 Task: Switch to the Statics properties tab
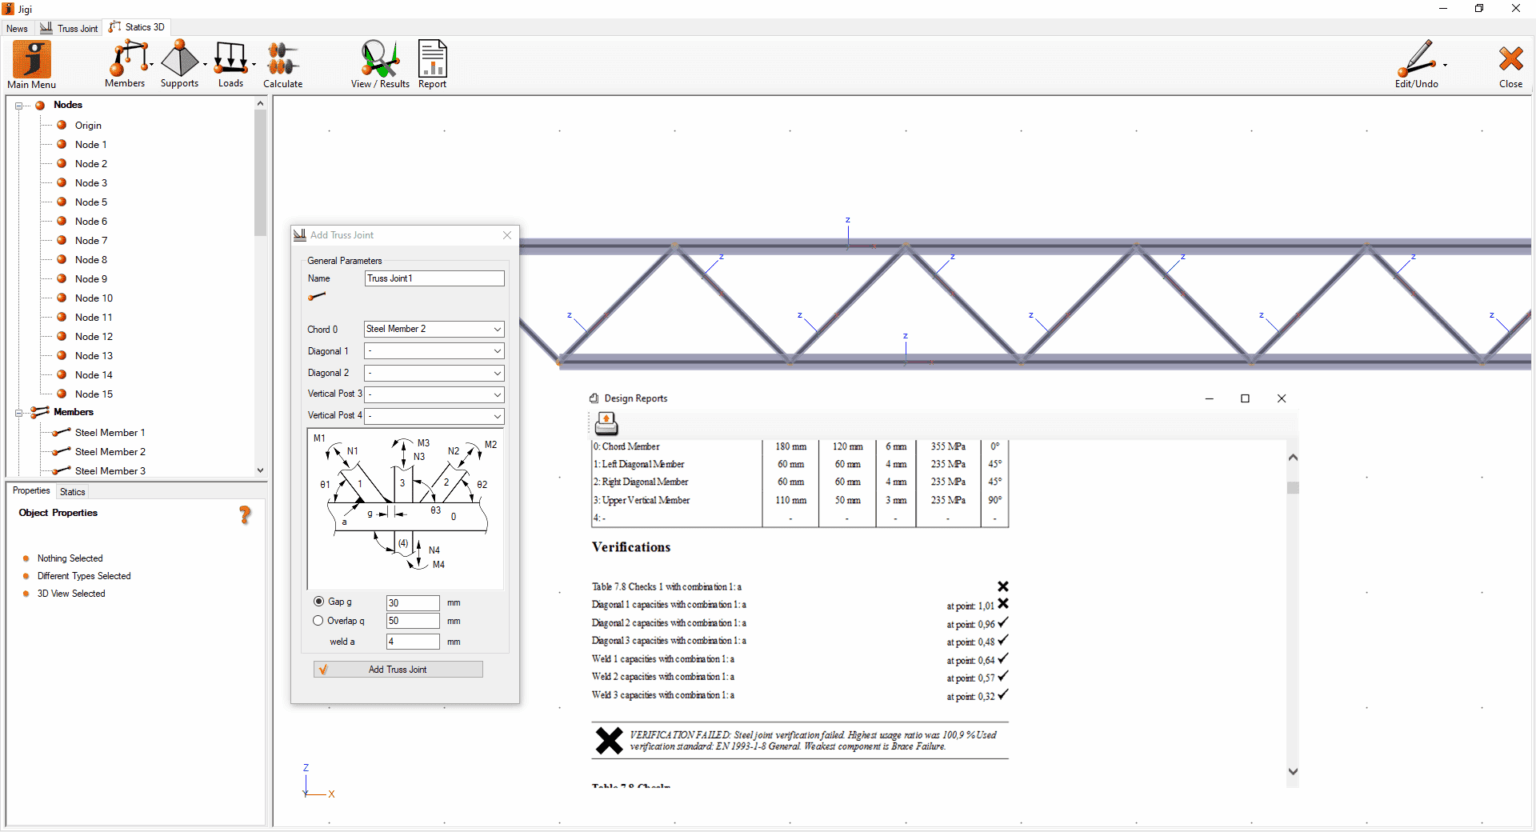click(71, 491)
